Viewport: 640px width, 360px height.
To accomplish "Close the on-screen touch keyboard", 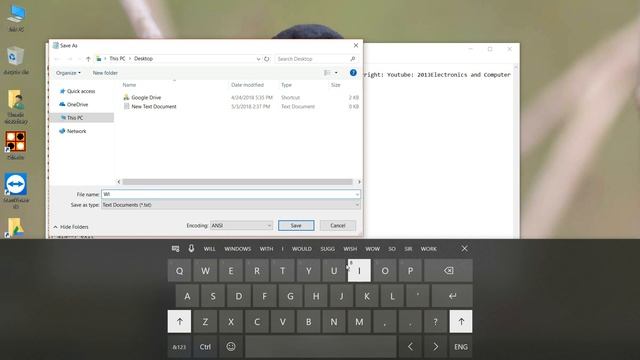I will coord(464,248).
